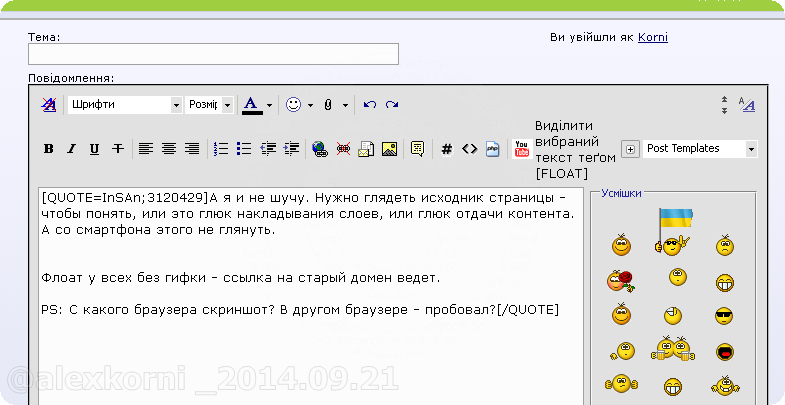The width and height of the screenshot is (785, 405).
Task: Click the insert image icon
Action: coord(390,149)
